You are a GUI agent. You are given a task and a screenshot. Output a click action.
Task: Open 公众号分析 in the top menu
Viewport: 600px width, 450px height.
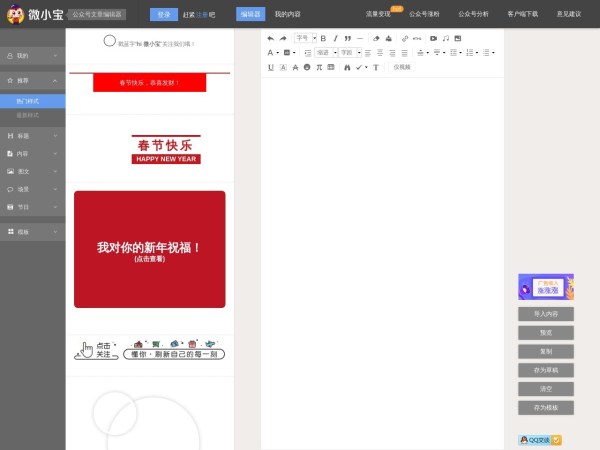(x=474, y=15)
